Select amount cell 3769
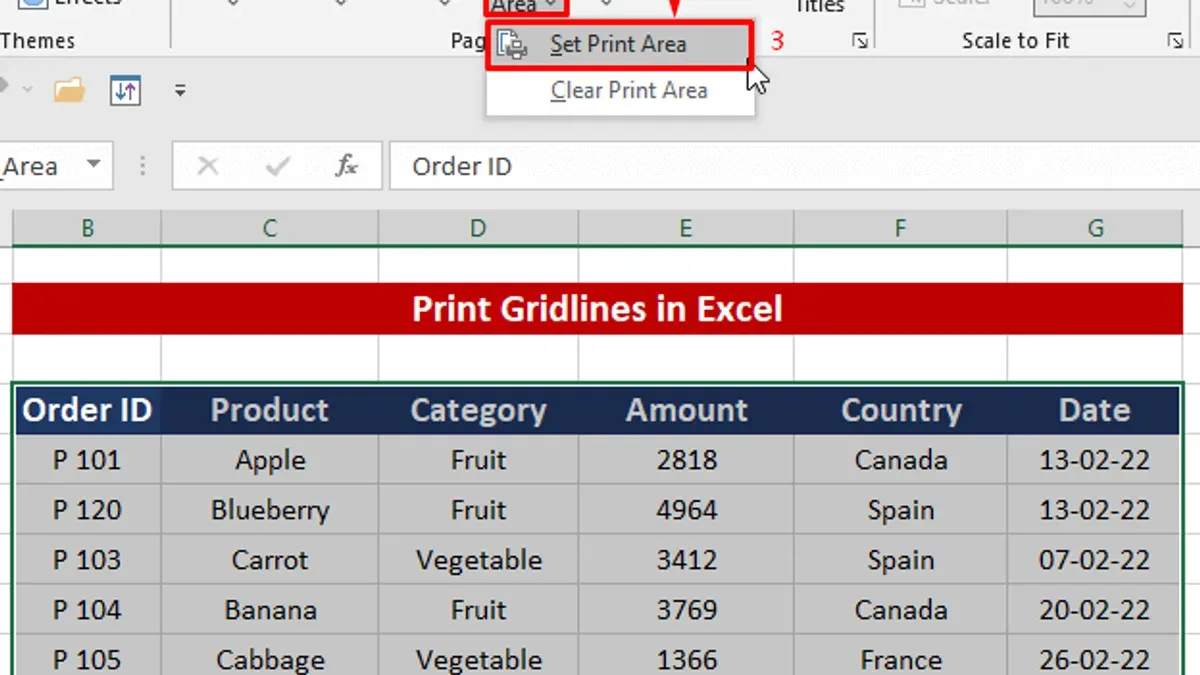This screenshot has height=675, width=1200. coord(686,610)
